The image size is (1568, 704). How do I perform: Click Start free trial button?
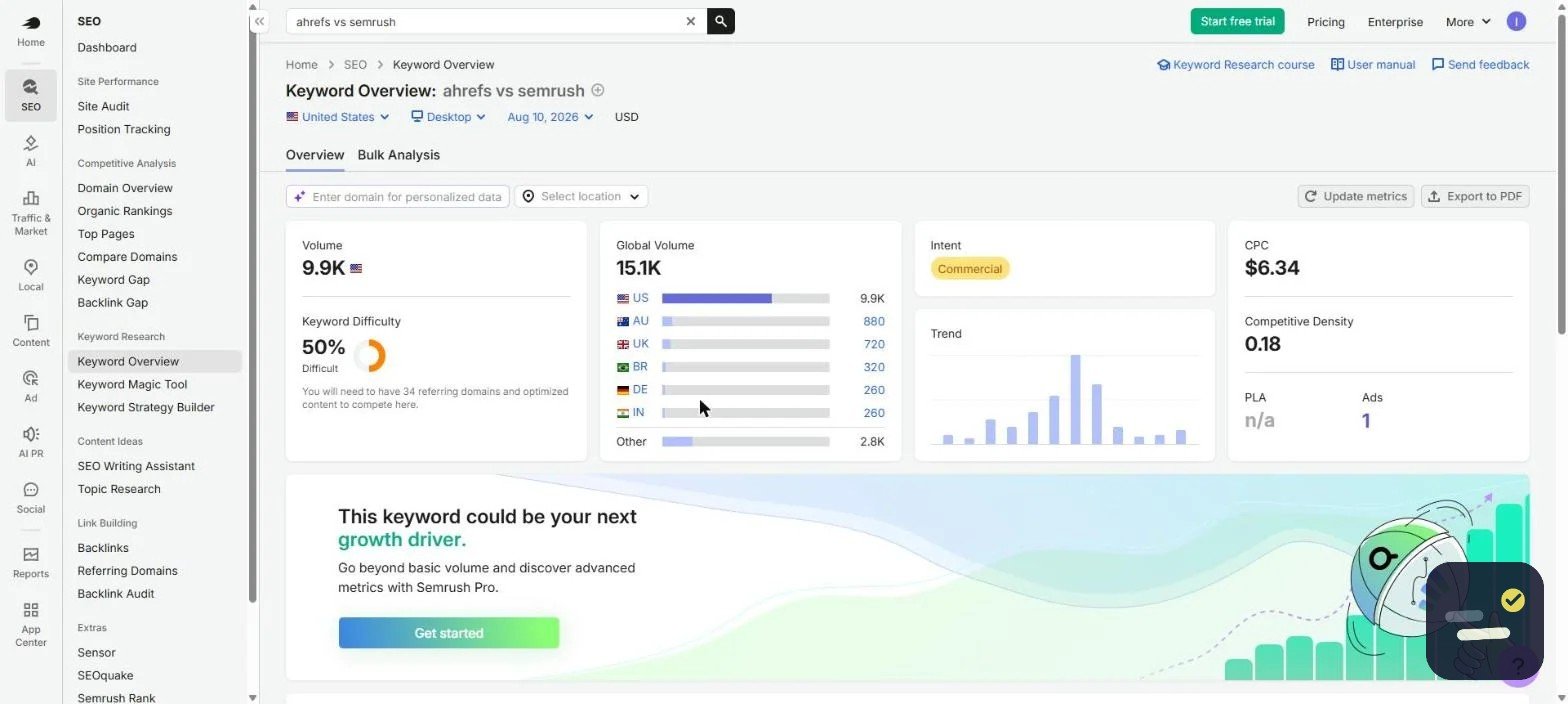point(1237,21)
